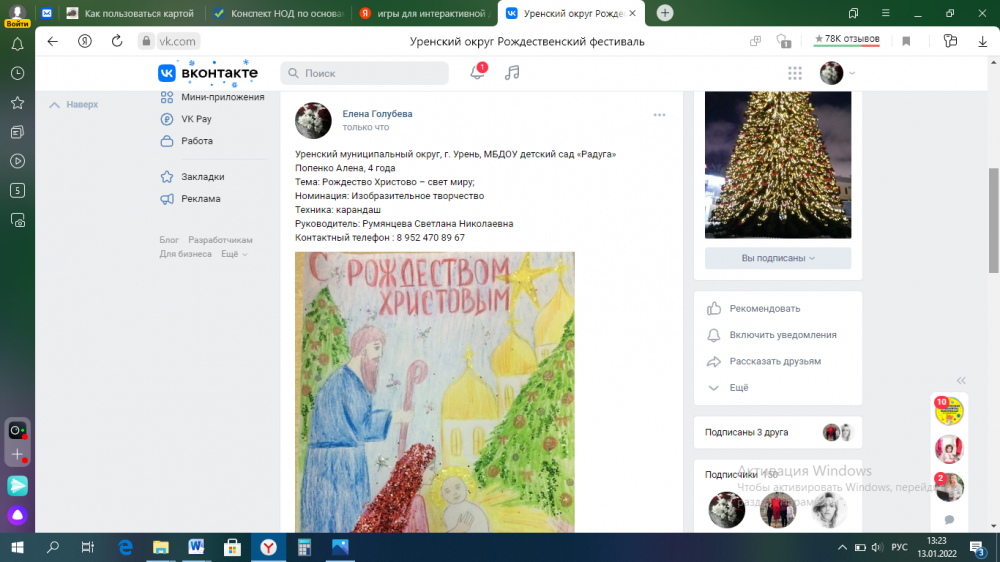The image size is (1000, 562).
Task: Open the VK music note icon
Action: pos(511,73)
